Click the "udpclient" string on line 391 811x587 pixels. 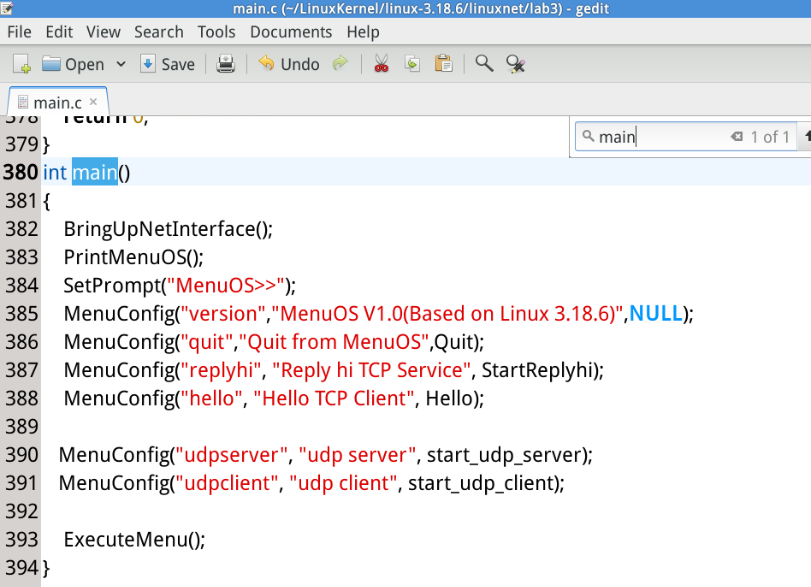pos(227,483)
